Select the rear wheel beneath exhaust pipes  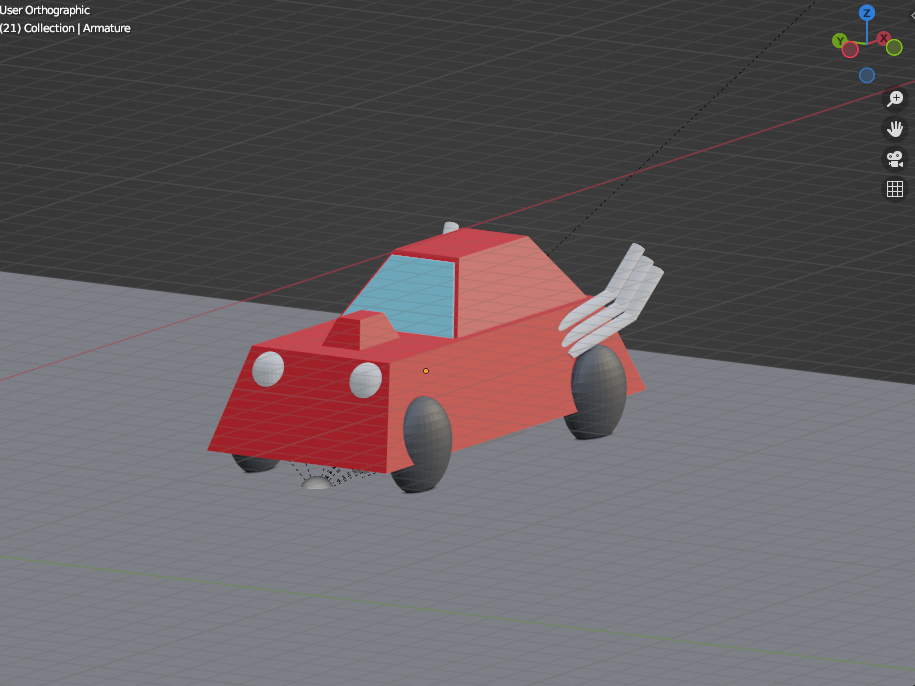click(x=598, y=392)
